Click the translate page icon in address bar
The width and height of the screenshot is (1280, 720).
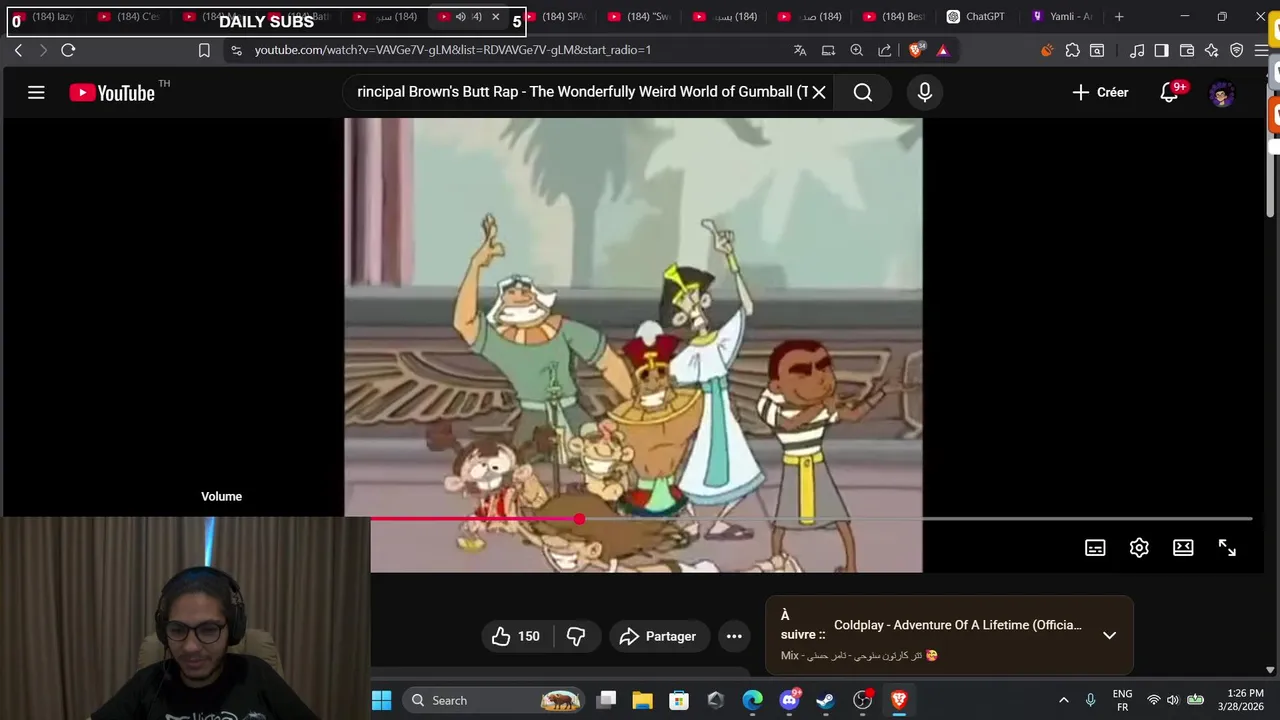800,50
